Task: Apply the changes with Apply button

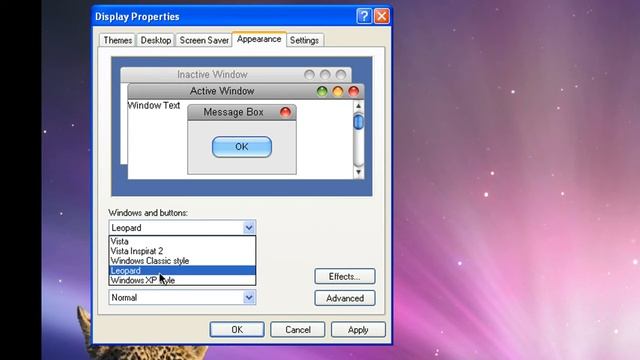Action: tap(358, 329)
